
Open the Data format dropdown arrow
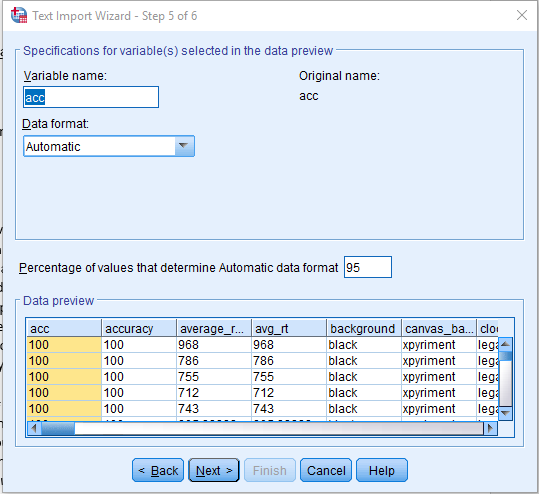click(x=184, y=146)
